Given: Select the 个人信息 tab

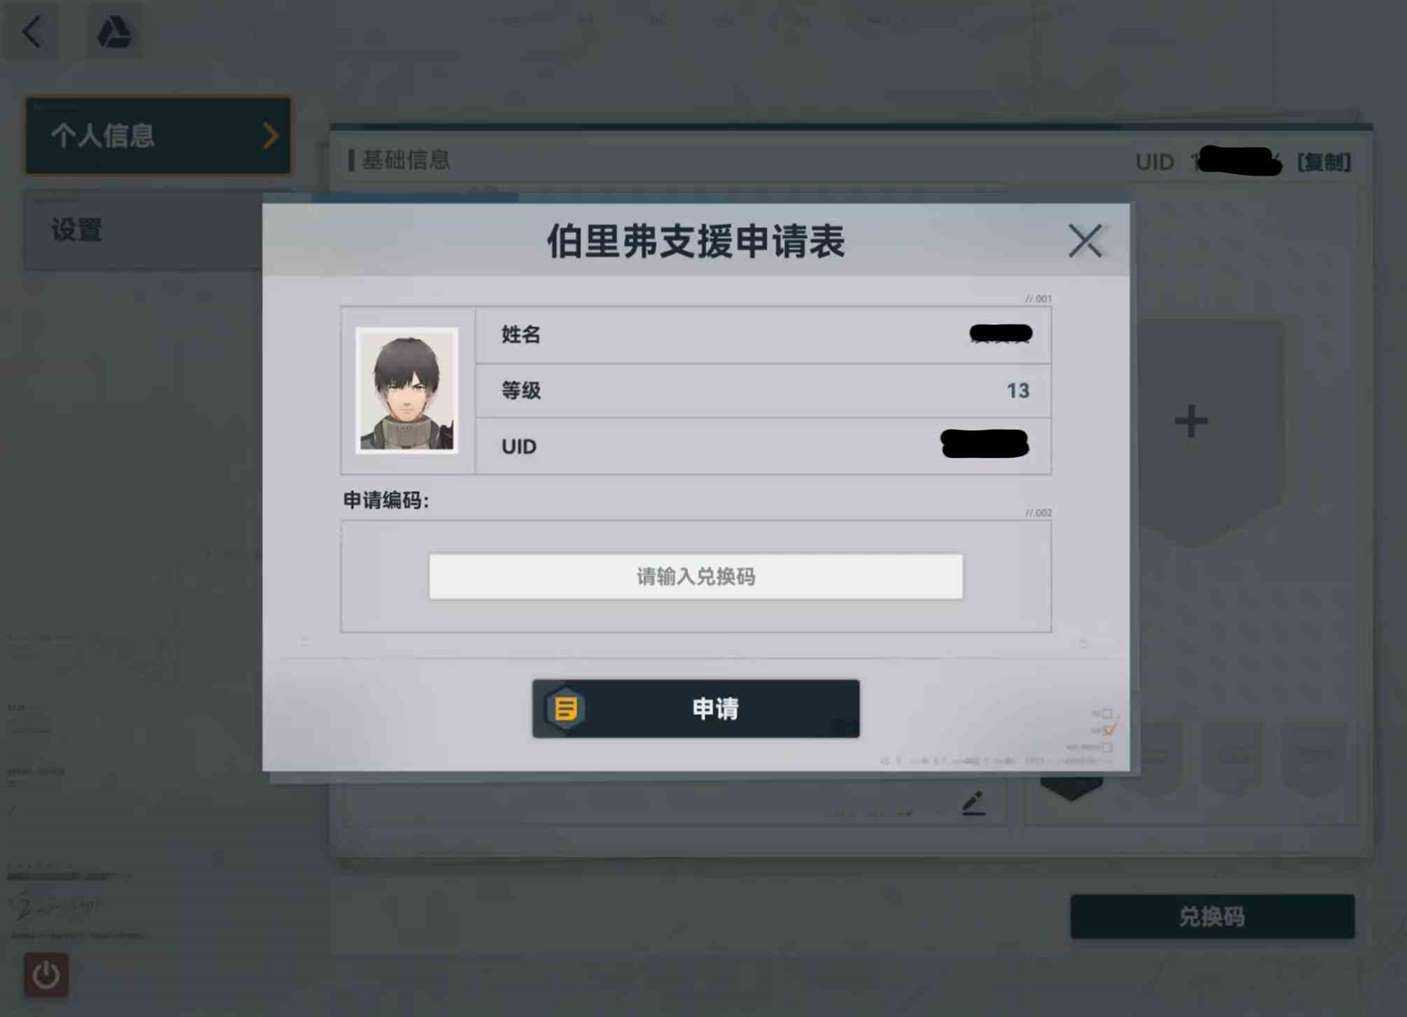Looking at the screenshot, I should tap(158, 135).
